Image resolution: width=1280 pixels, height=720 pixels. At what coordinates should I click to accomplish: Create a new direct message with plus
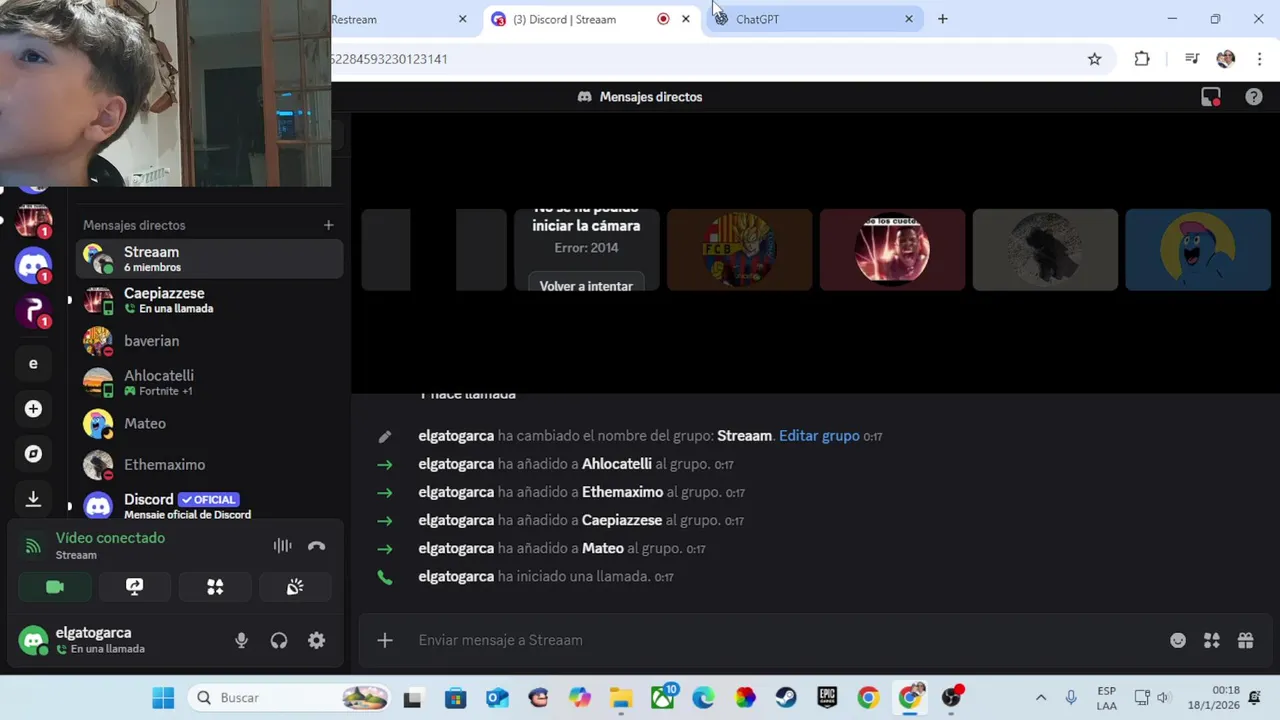tap(328, 225)
